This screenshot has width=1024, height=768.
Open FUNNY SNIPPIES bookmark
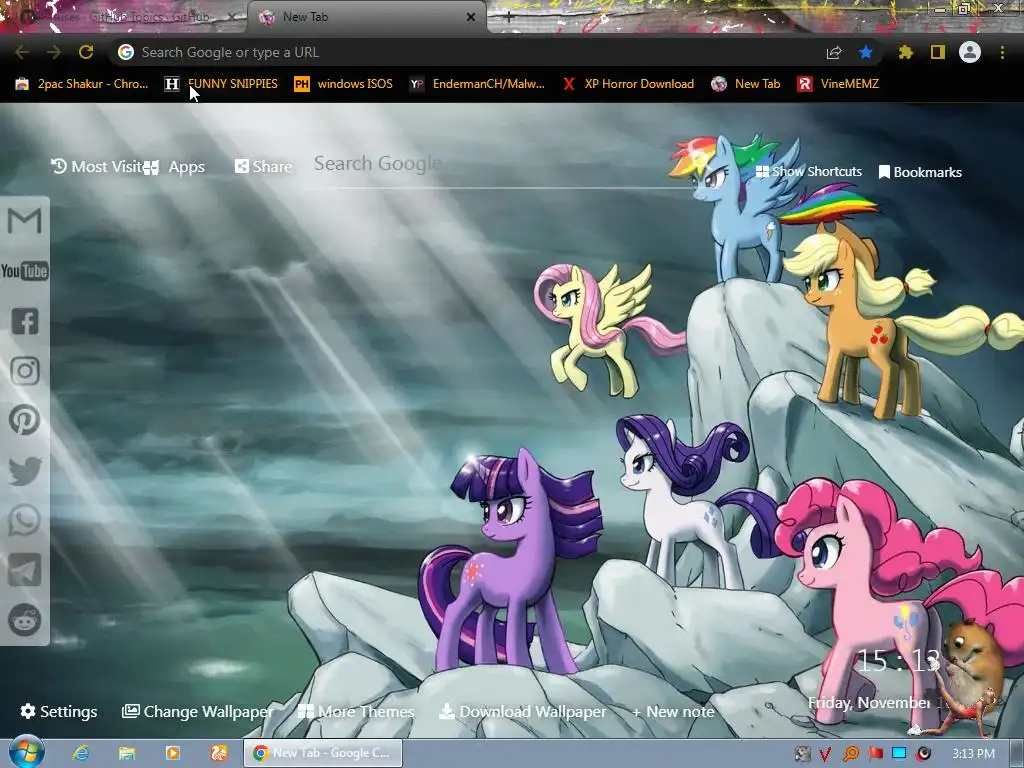(x=221, y=84)
